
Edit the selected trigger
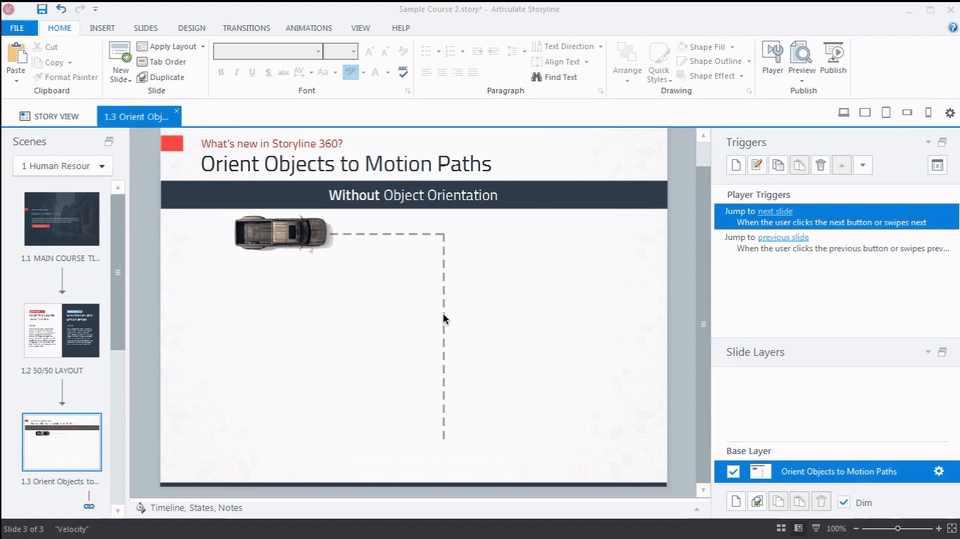pos(757,165)
